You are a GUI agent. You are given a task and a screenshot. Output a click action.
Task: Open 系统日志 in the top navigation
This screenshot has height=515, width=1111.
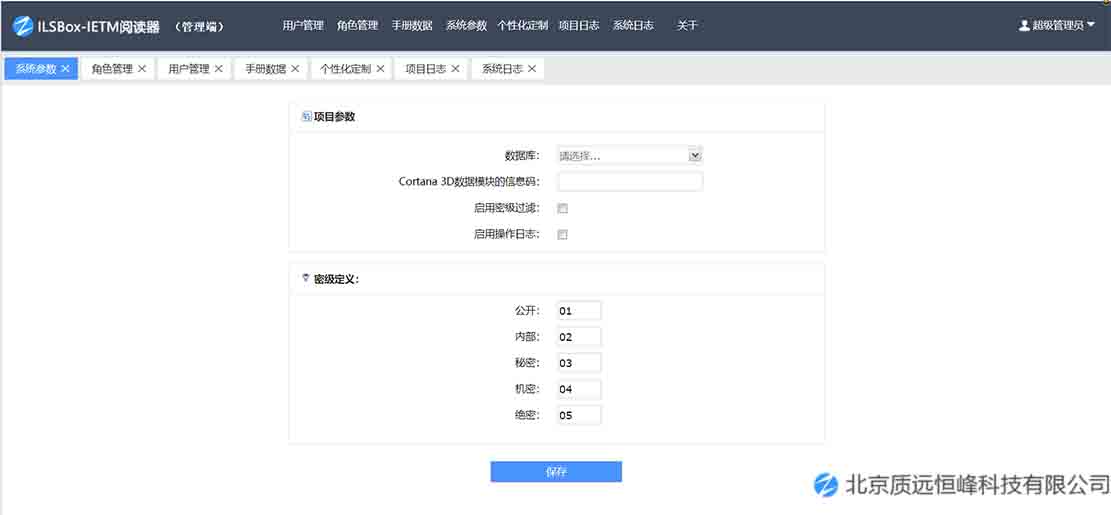[633, 26]
